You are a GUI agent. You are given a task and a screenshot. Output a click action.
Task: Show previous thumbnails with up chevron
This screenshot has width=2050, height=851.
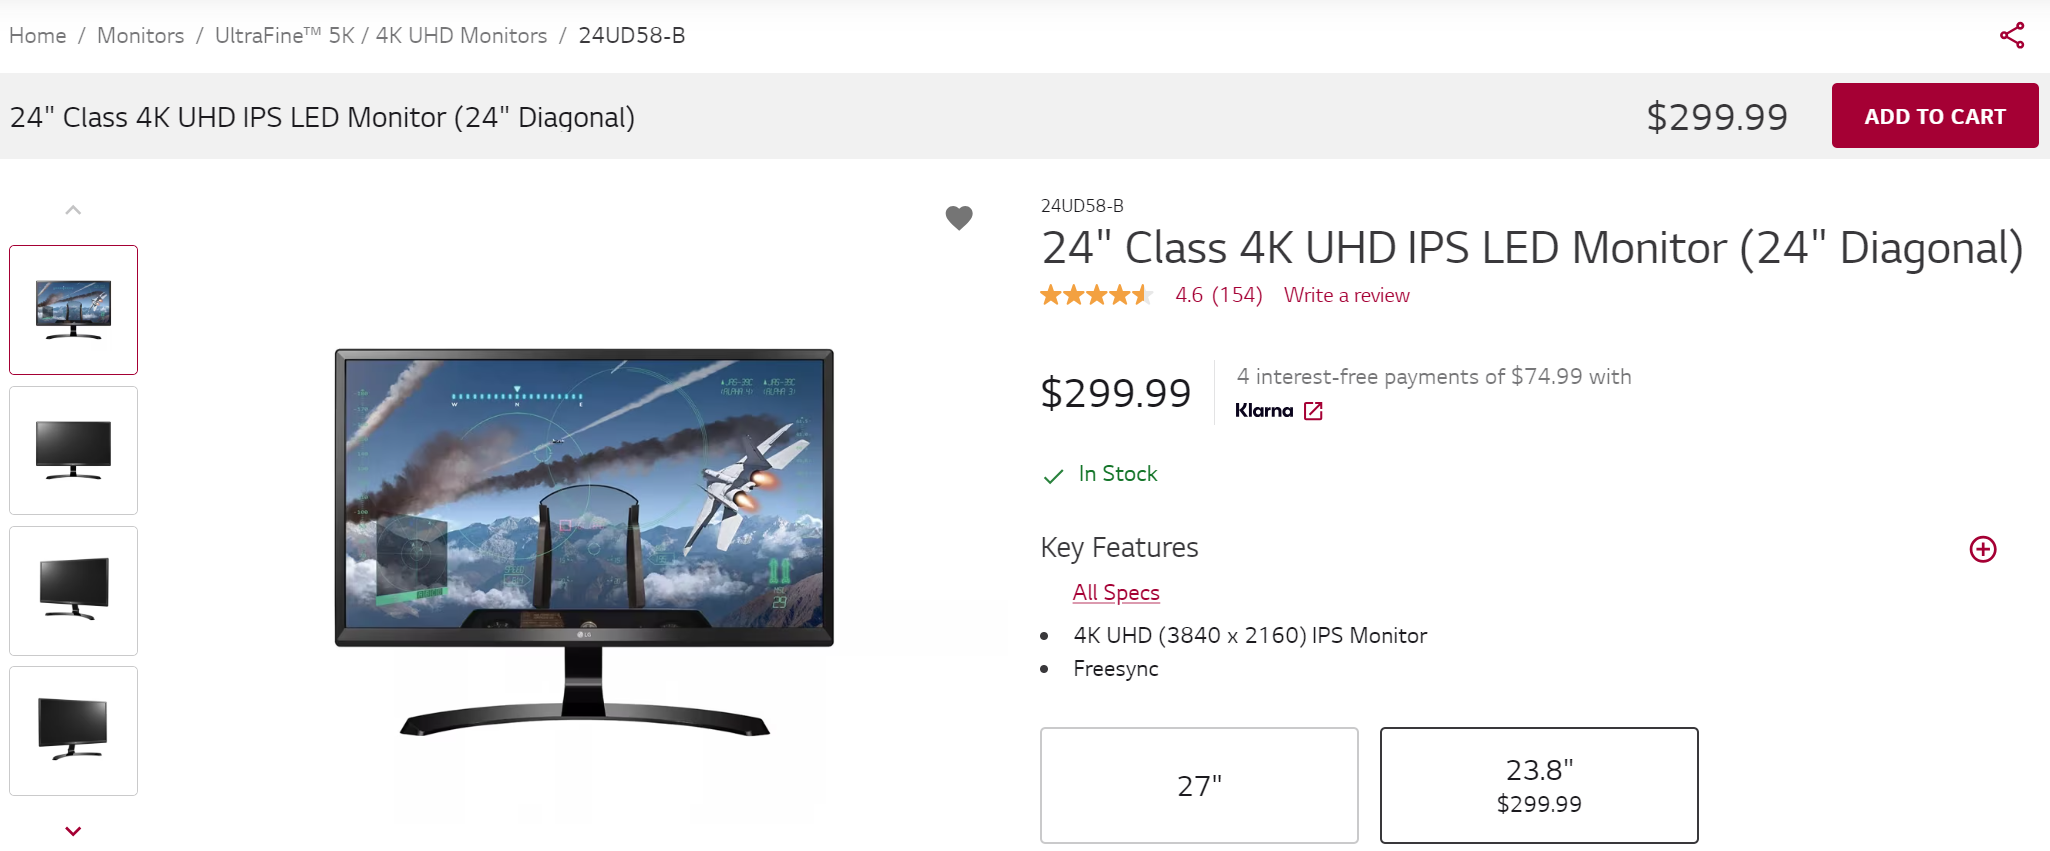pyautogui.click(x=73, y=210)
